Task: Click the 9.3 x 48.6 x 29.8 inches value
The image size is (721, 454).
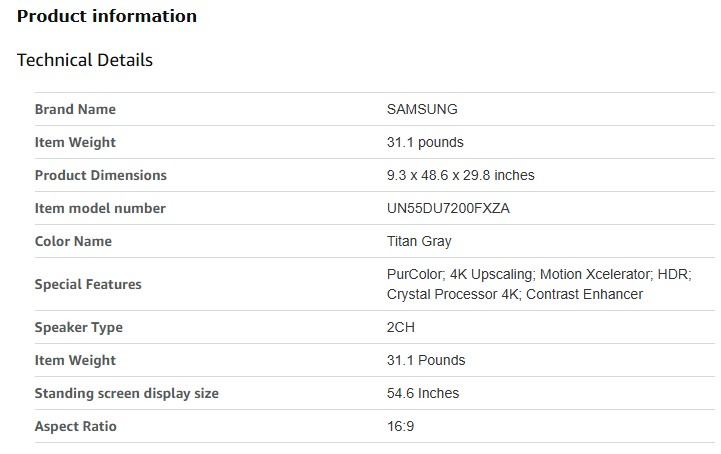Action: [x=460, y=175]
